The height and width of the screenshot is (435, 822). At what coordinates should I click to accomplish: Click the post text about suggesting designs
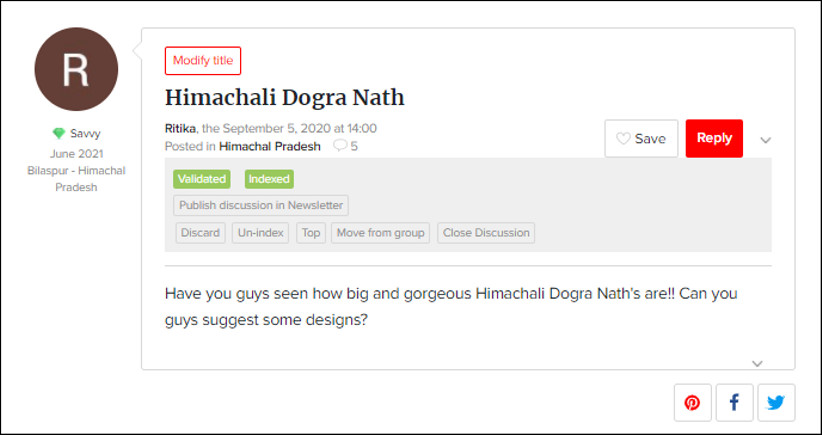[451, 307]
